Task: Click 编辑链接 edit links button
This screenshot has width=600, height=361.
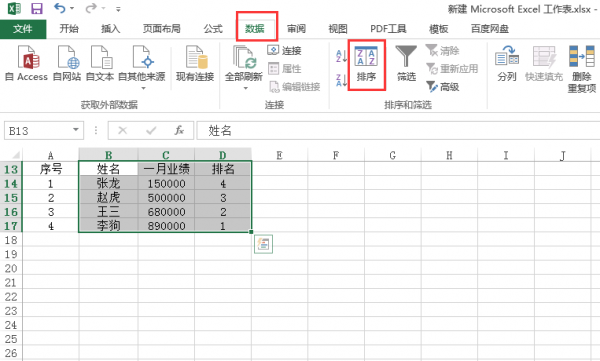Action: 295,87
